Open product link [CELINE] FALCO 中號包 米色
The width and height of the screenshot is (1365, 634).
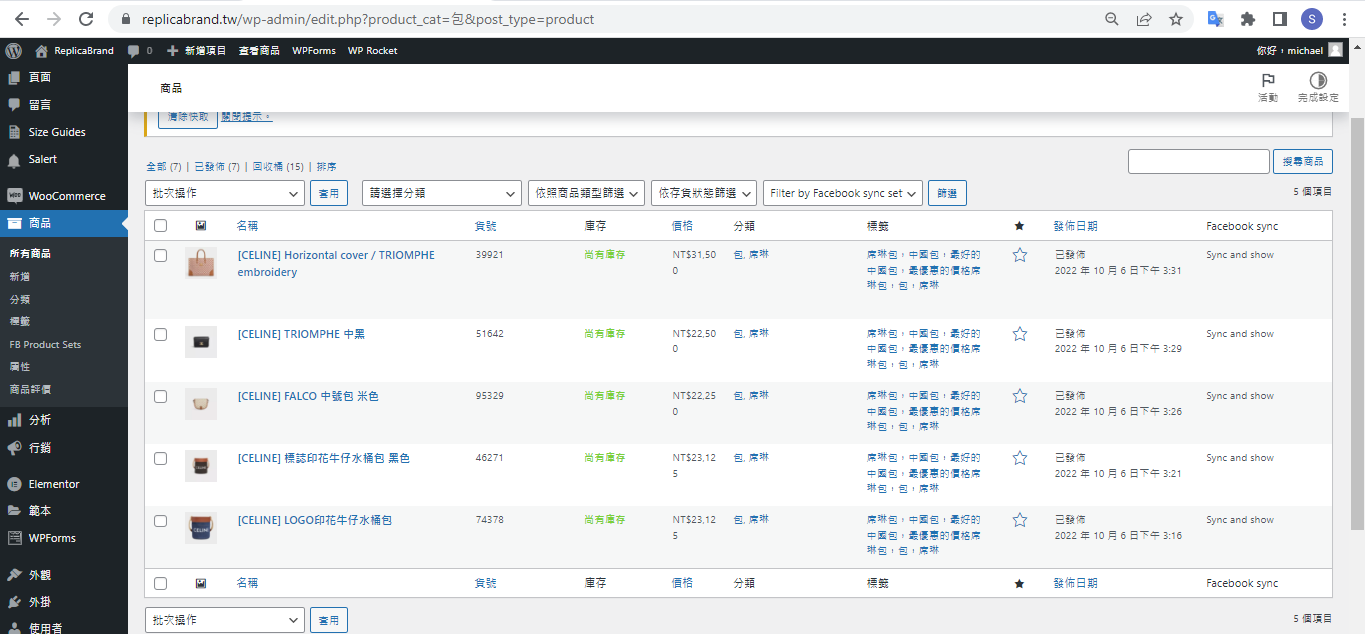point(308,396)
